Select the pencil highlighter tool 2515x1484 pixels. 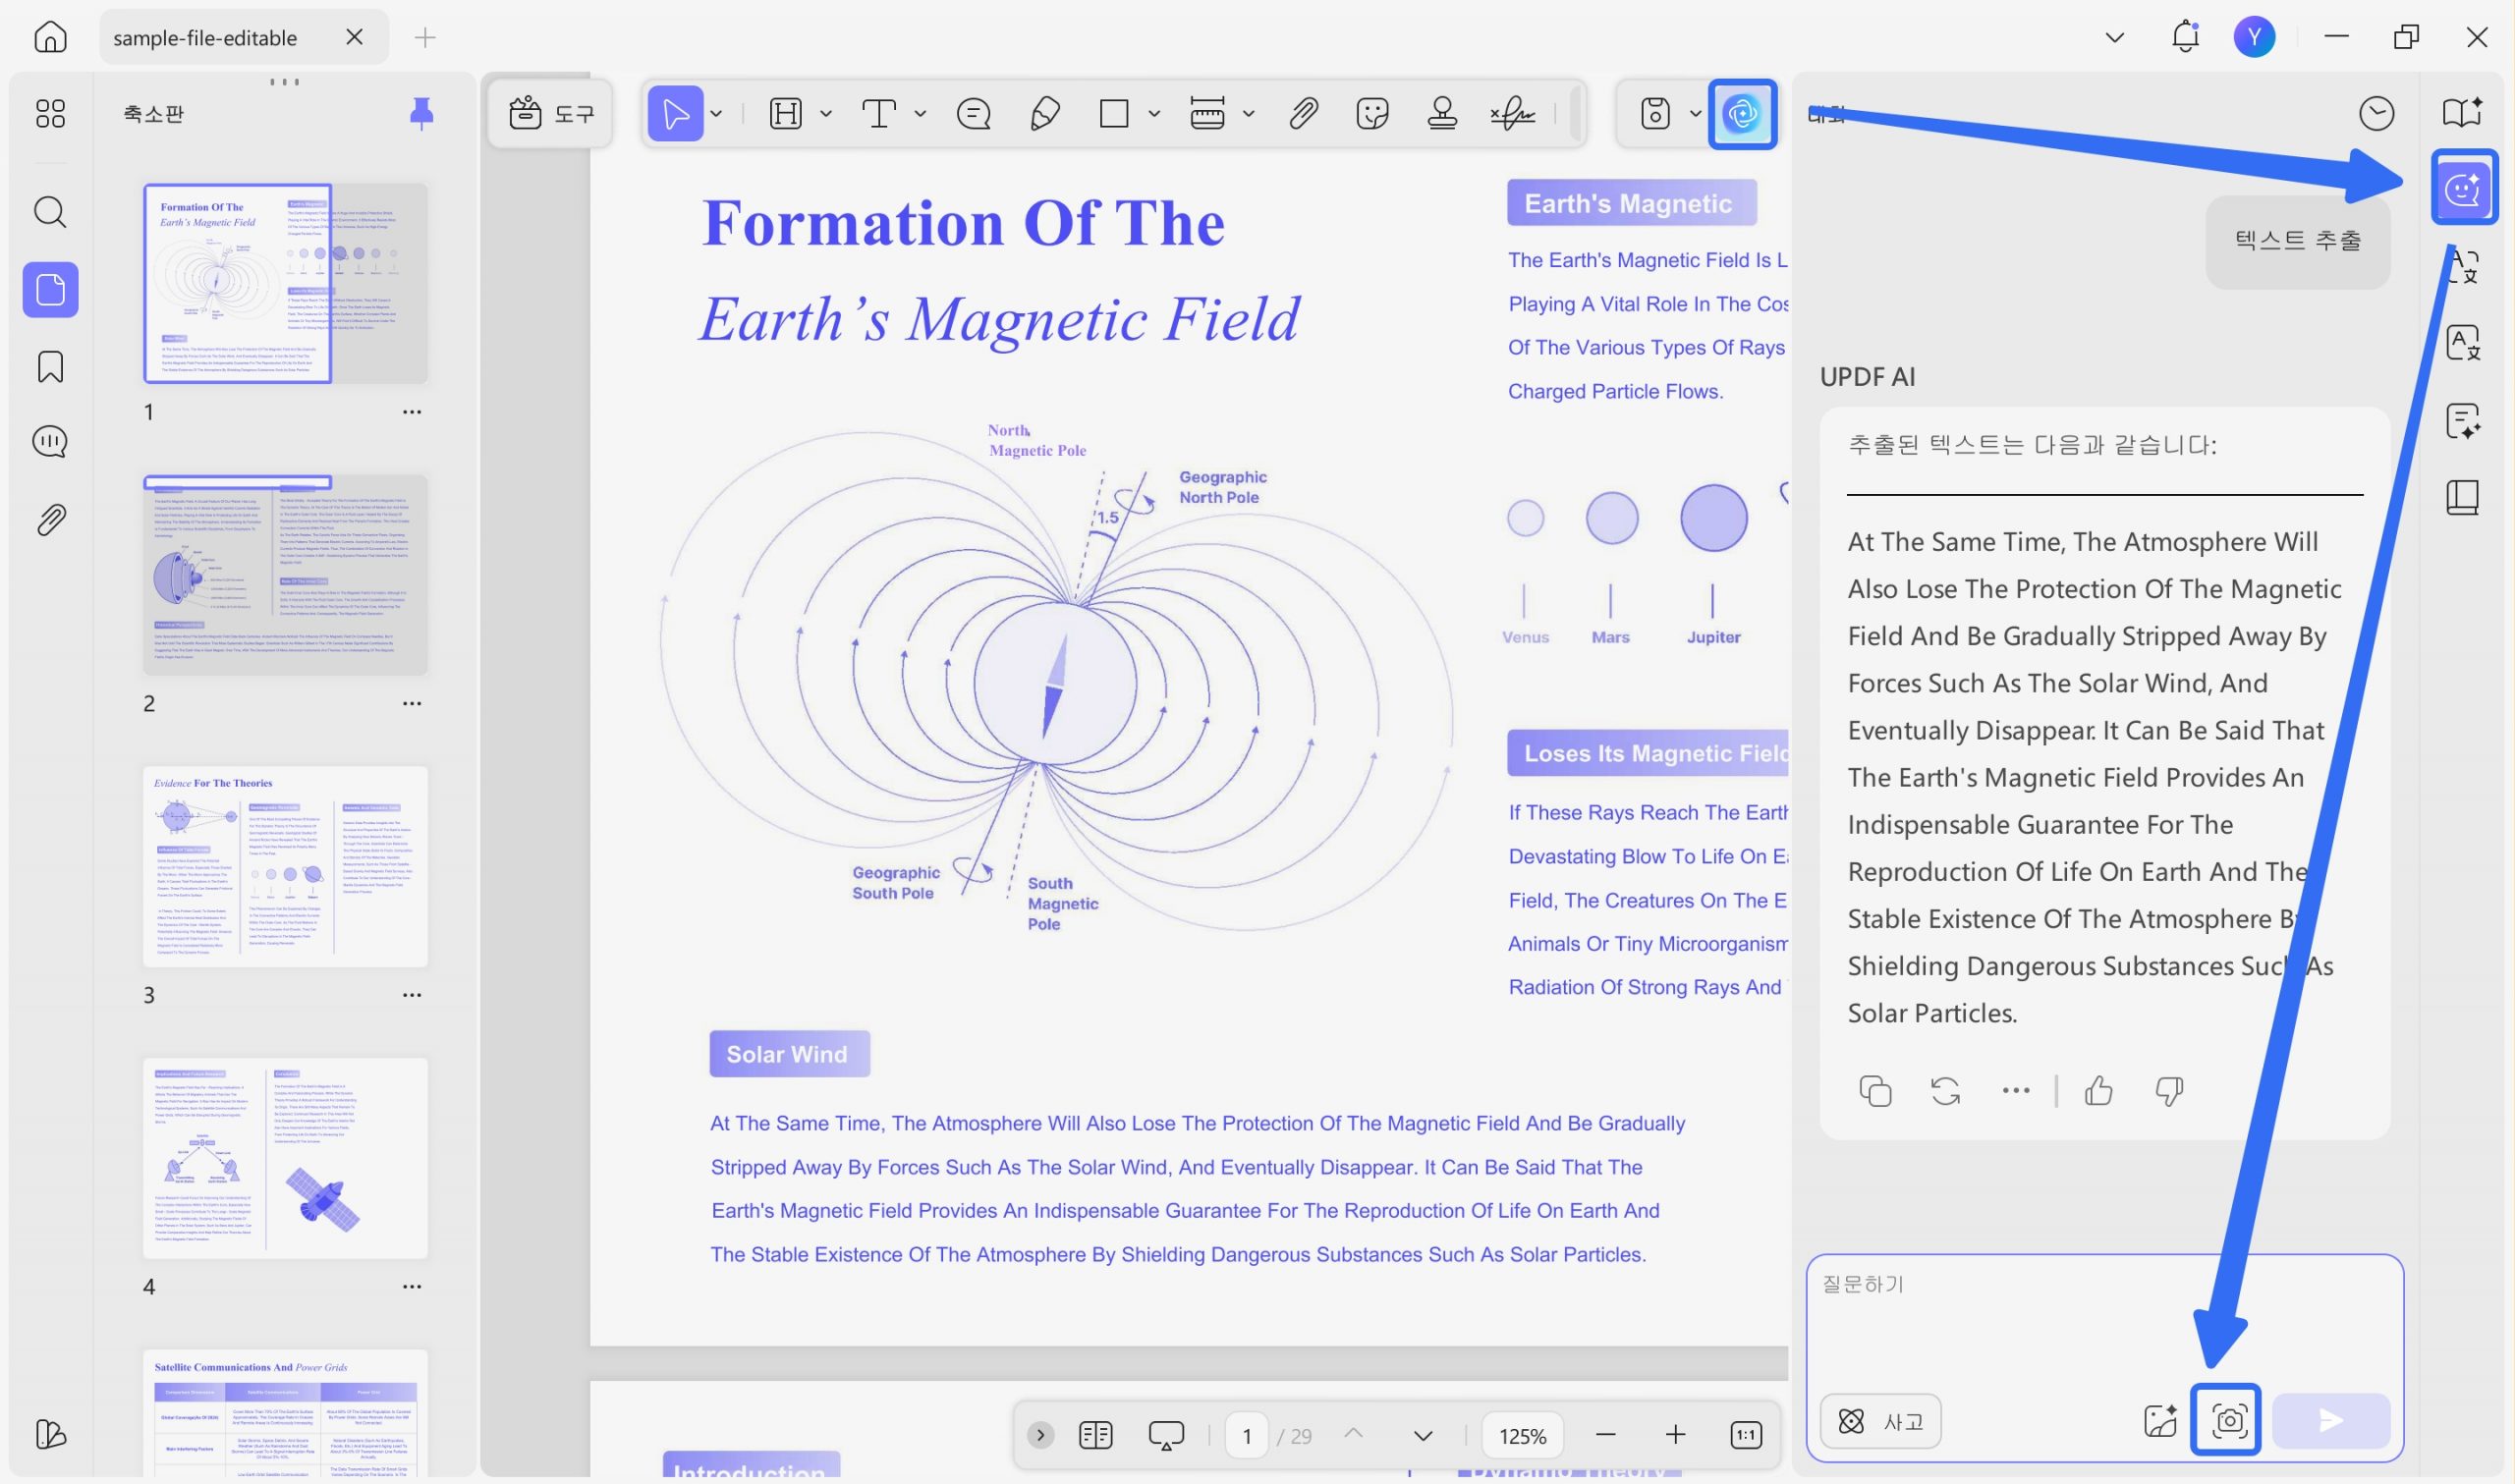point(1044,113)
